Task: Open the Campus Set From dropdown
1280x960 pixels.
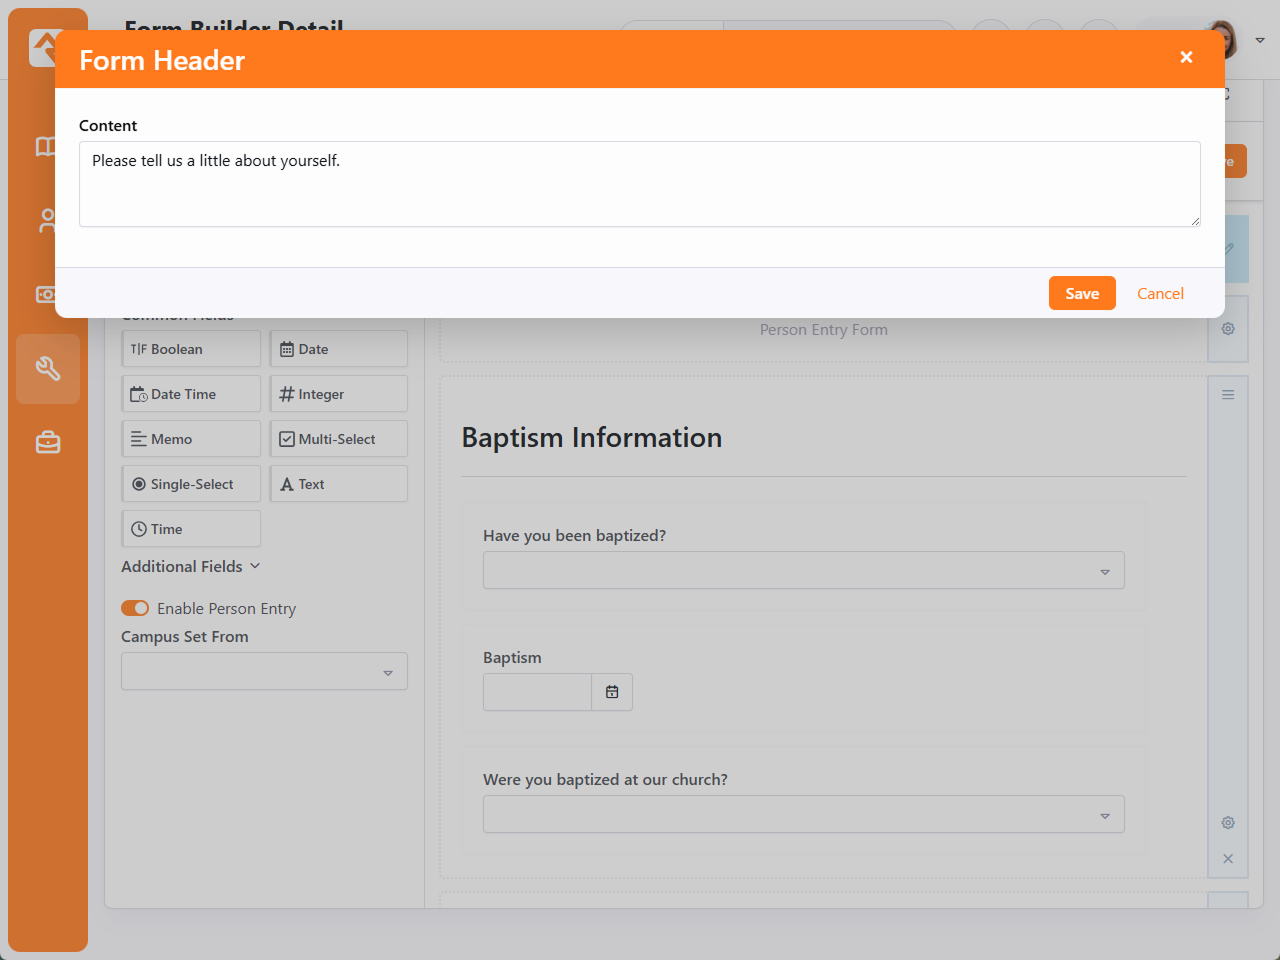Action: [x=264, y=672]
